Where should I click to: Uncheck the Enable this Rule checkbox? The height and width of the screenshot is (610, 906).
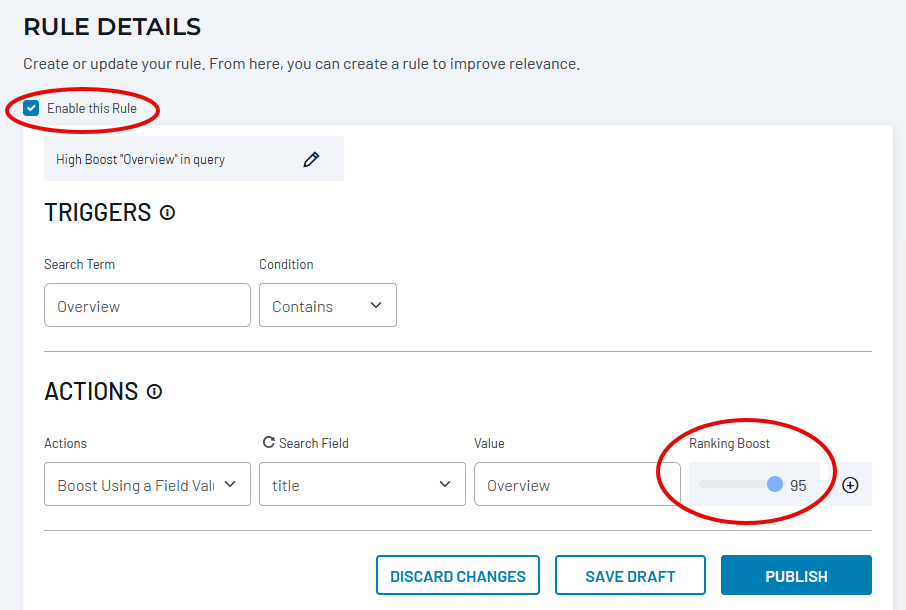tap(32, 108)
